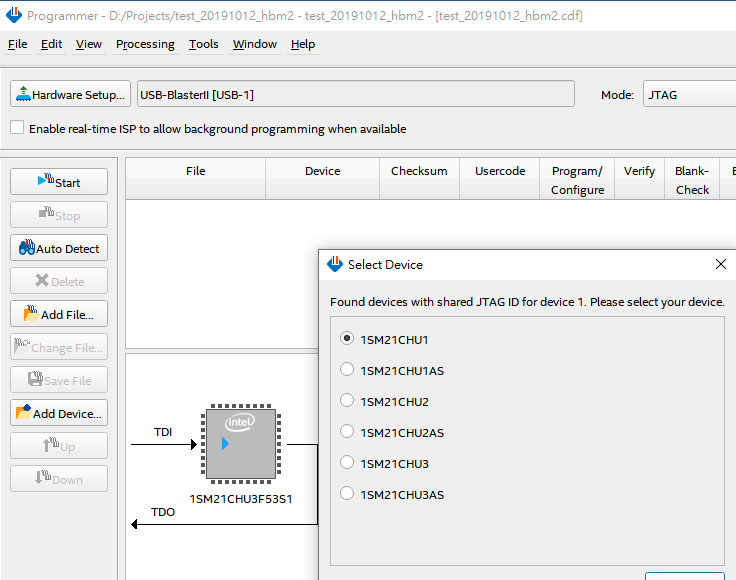Click Add File button

point(59,313)
